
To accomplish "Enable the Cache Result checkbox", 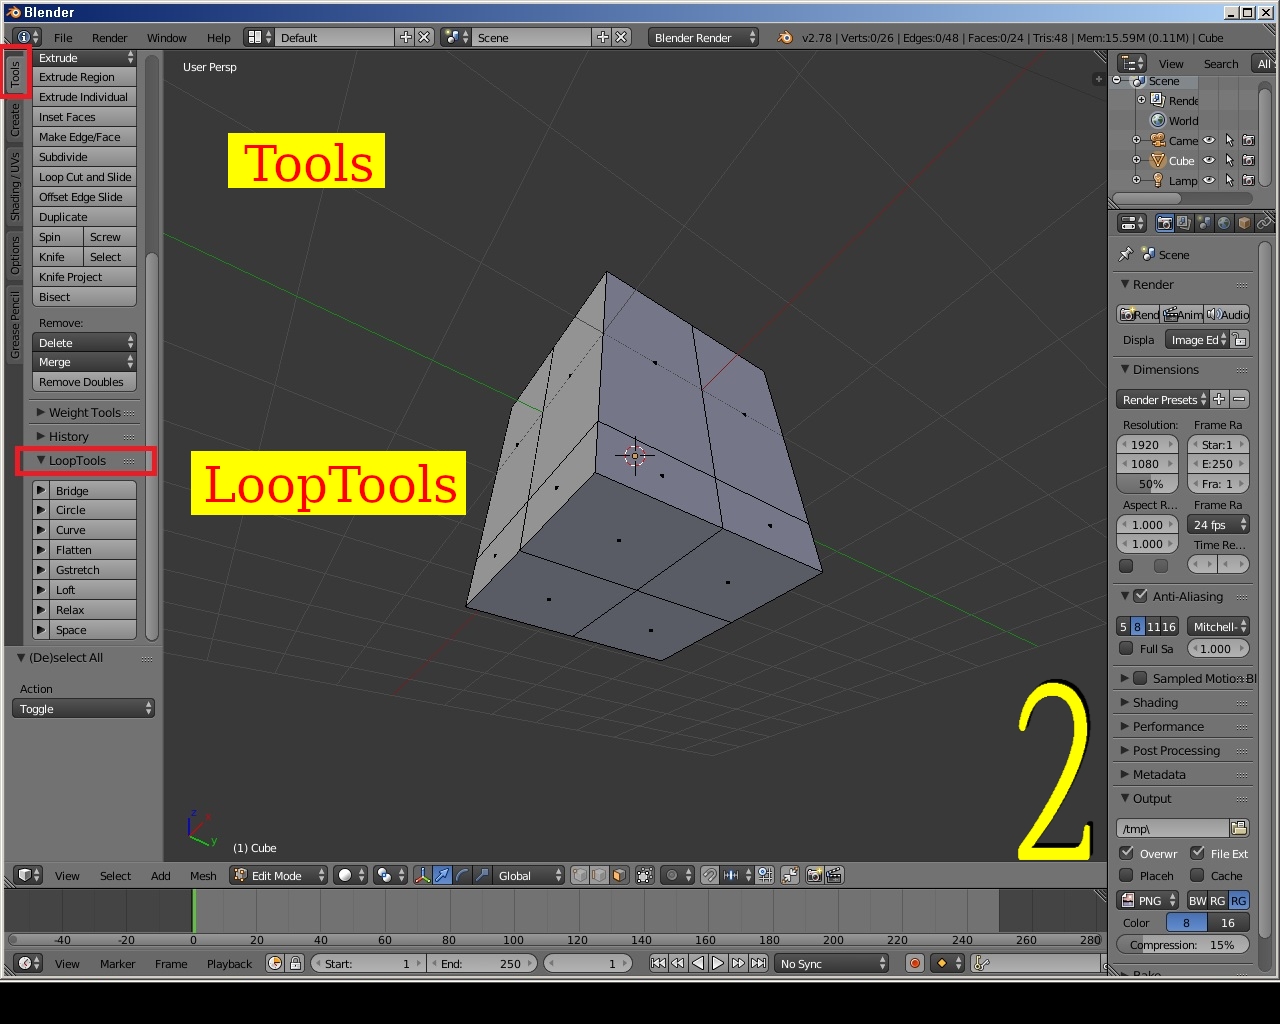I will pyautogui.click(x=1197, y=875).
